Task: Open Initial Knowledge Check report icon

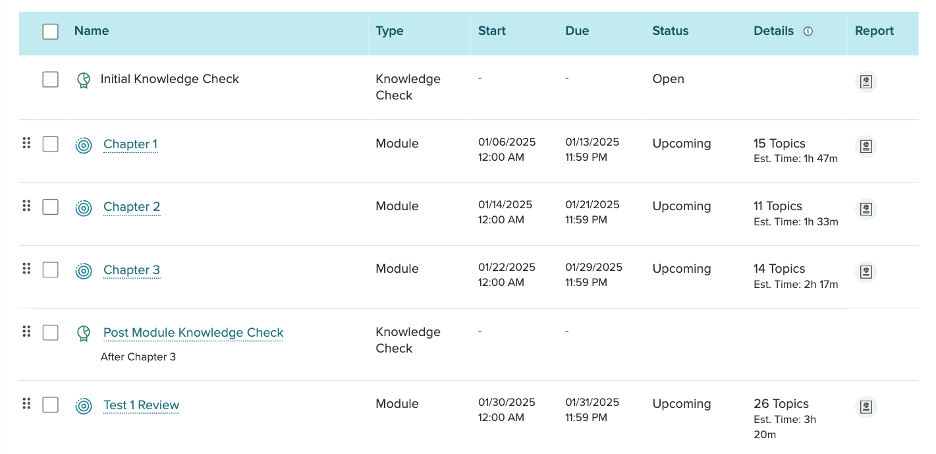Action: (866, 82)
